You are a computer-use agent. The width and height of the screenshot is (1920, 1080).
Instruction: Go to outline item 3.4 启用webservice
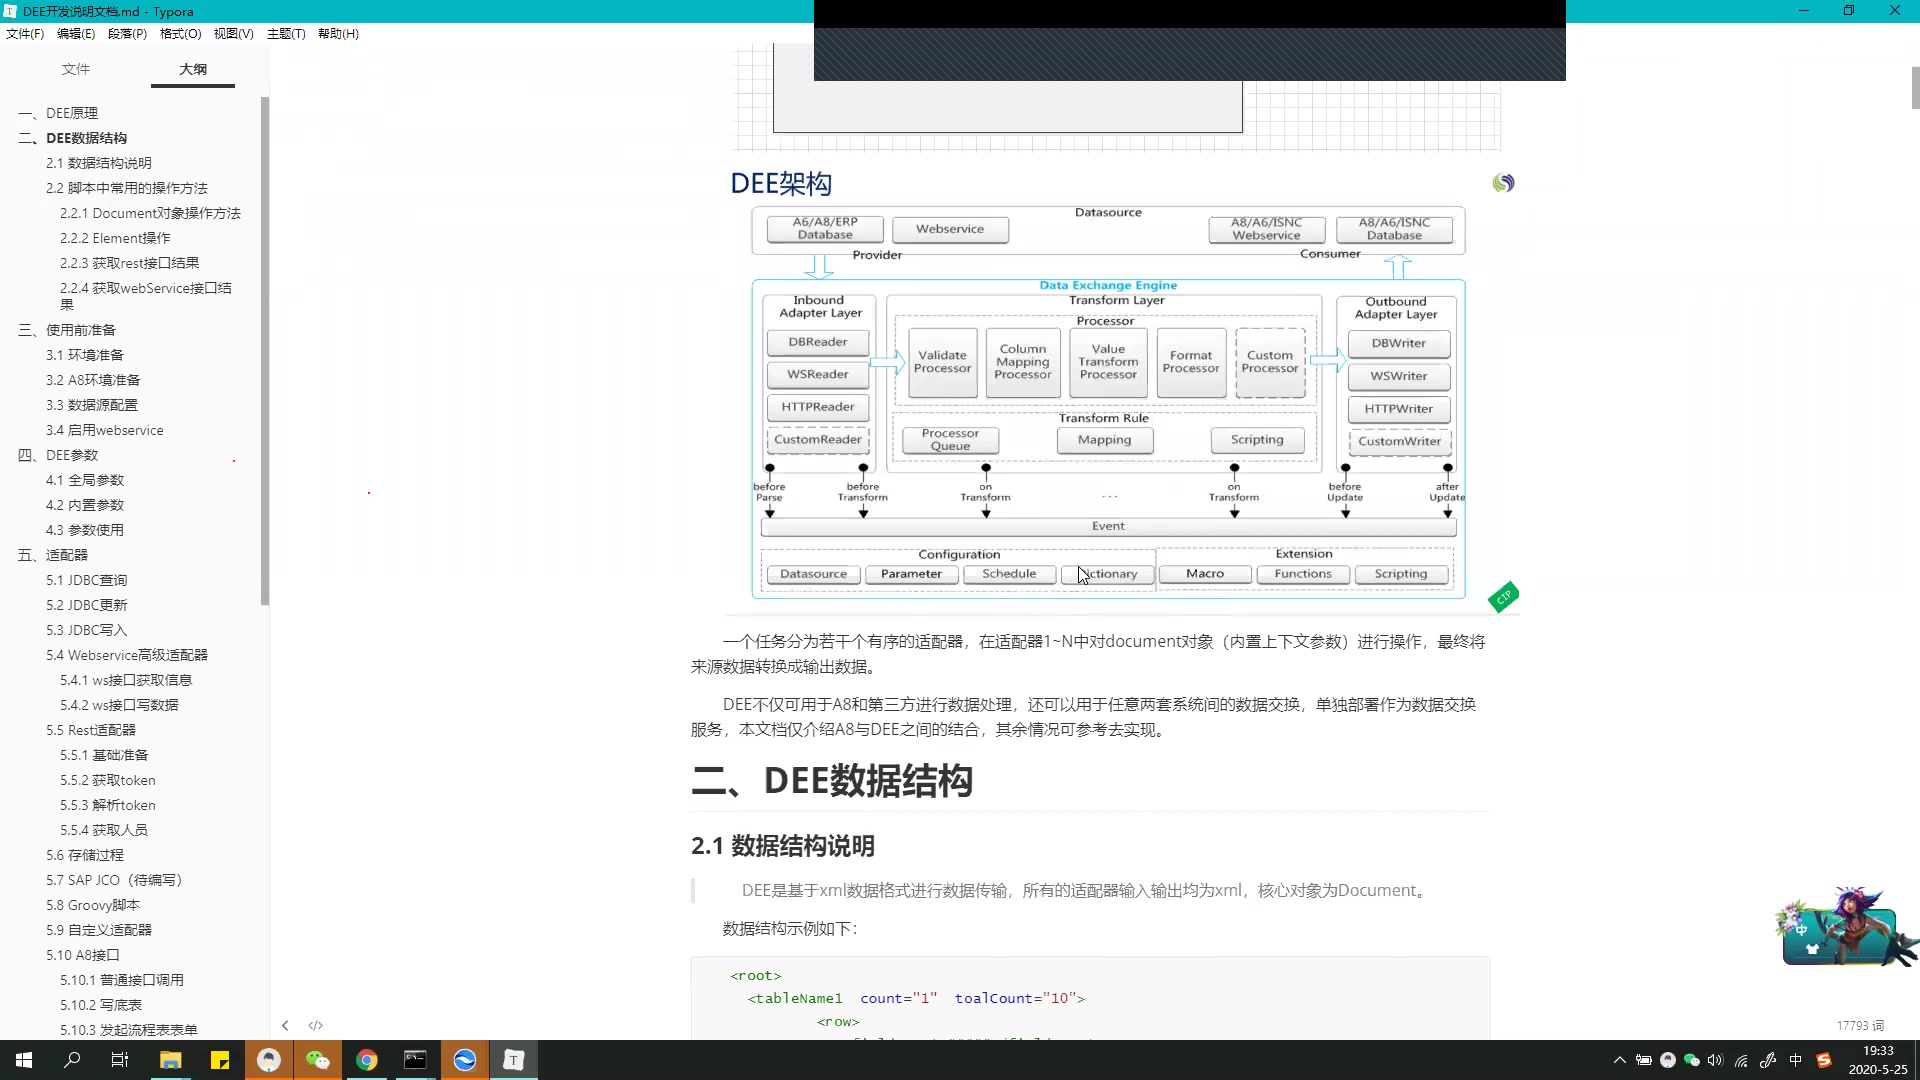click(x=104, y=430)
